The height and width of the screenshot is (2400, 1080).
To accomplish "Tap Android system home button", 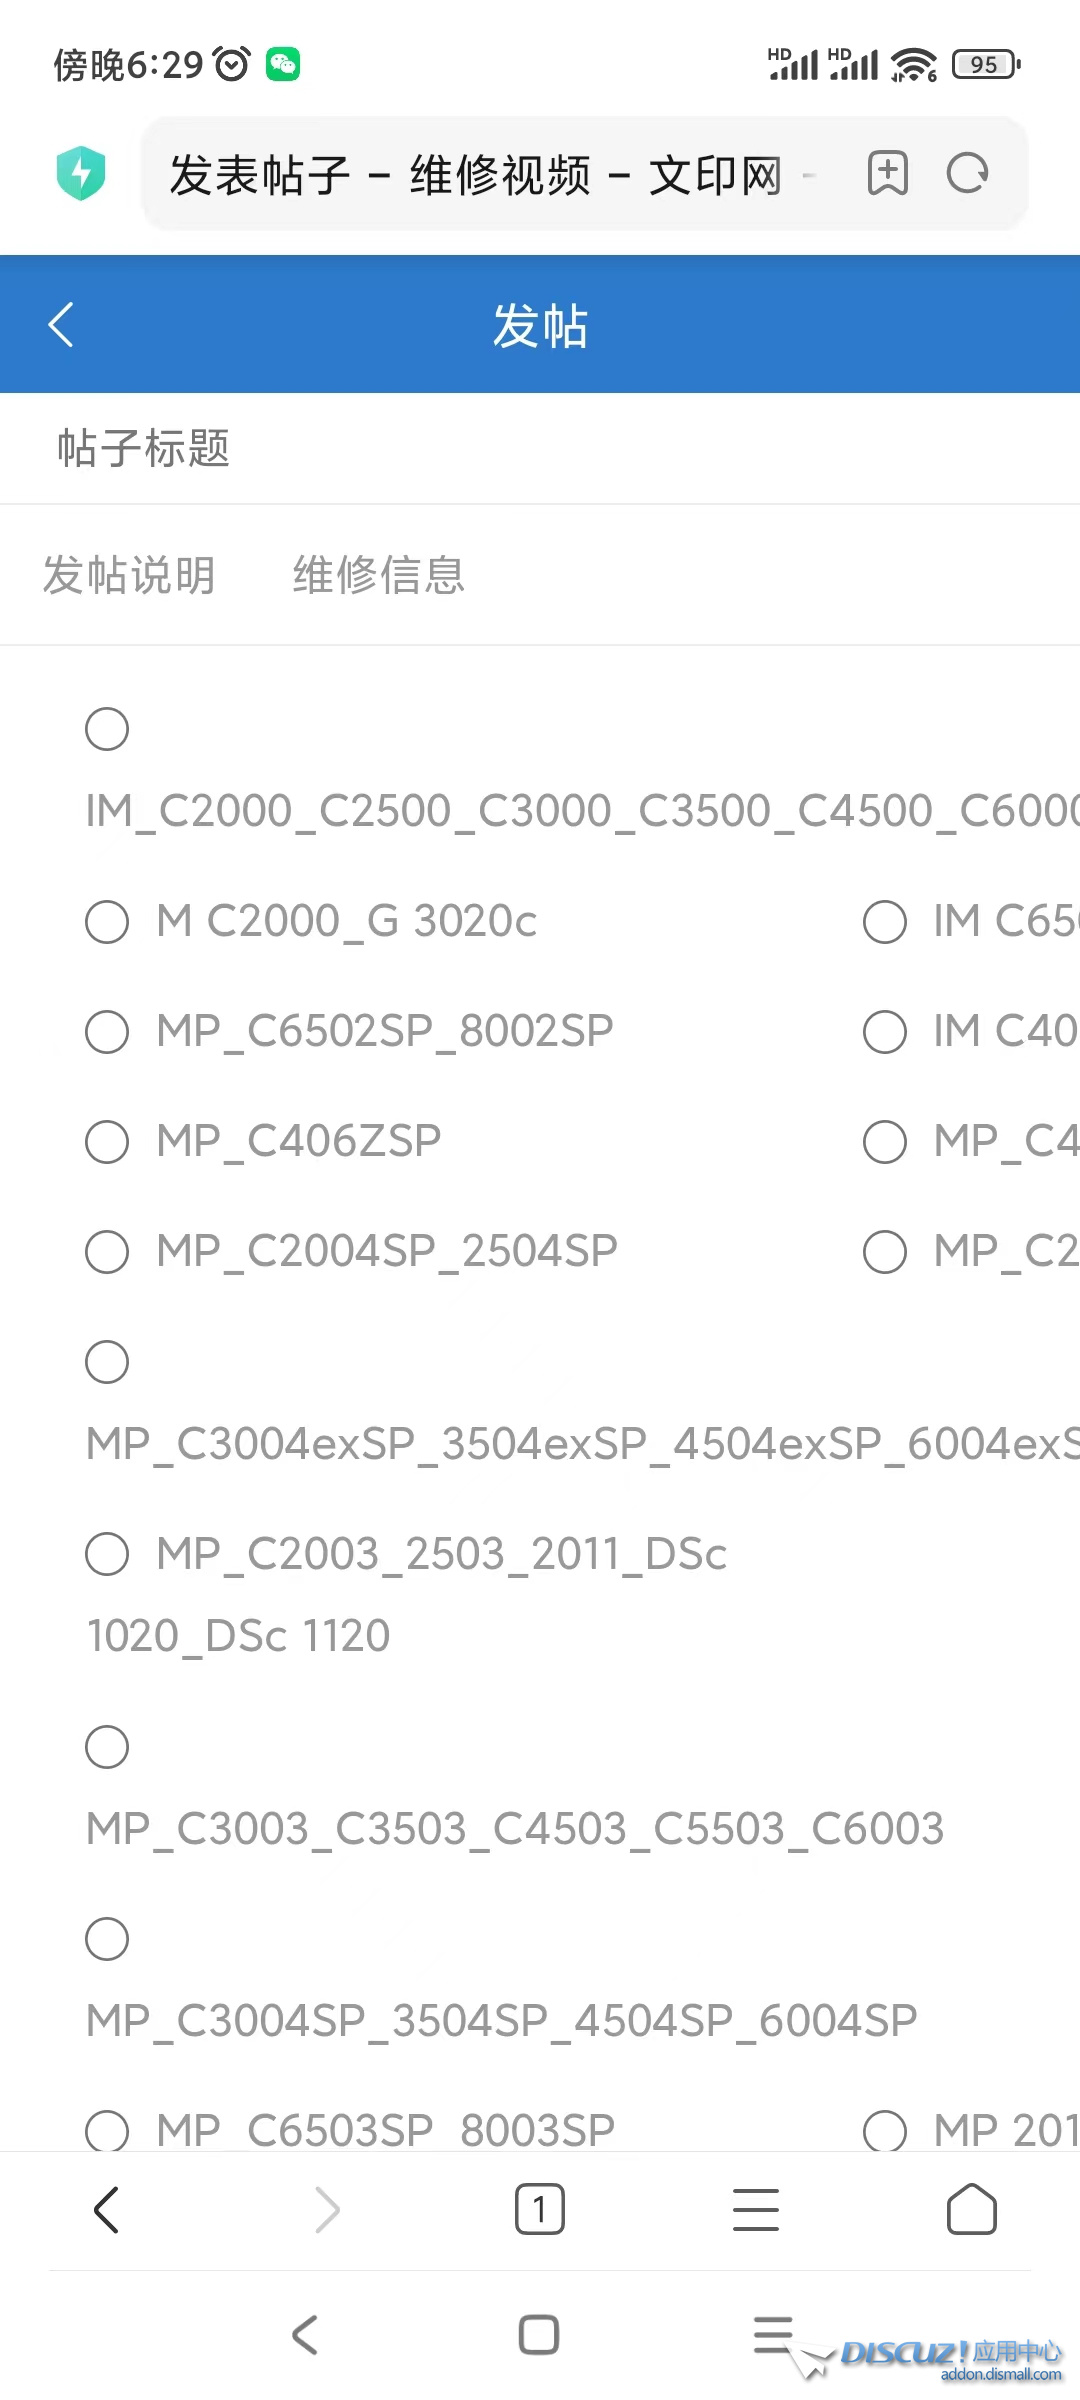I will pos(539,2335).
